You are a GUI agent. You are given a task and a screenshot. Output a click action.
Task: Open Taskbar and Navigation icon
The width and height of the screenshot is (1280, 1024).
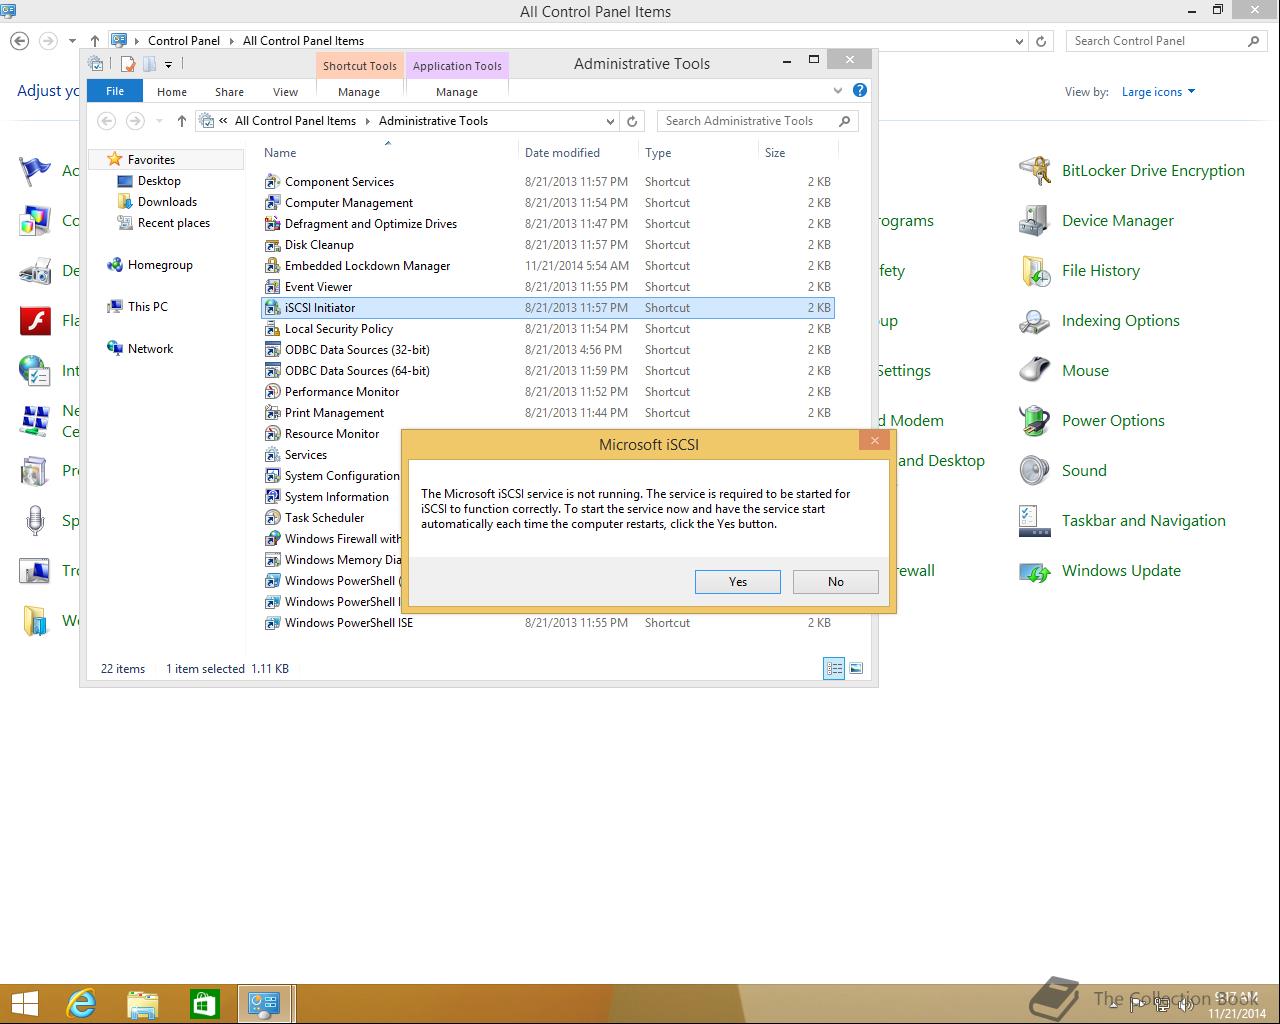(1035, 521)
